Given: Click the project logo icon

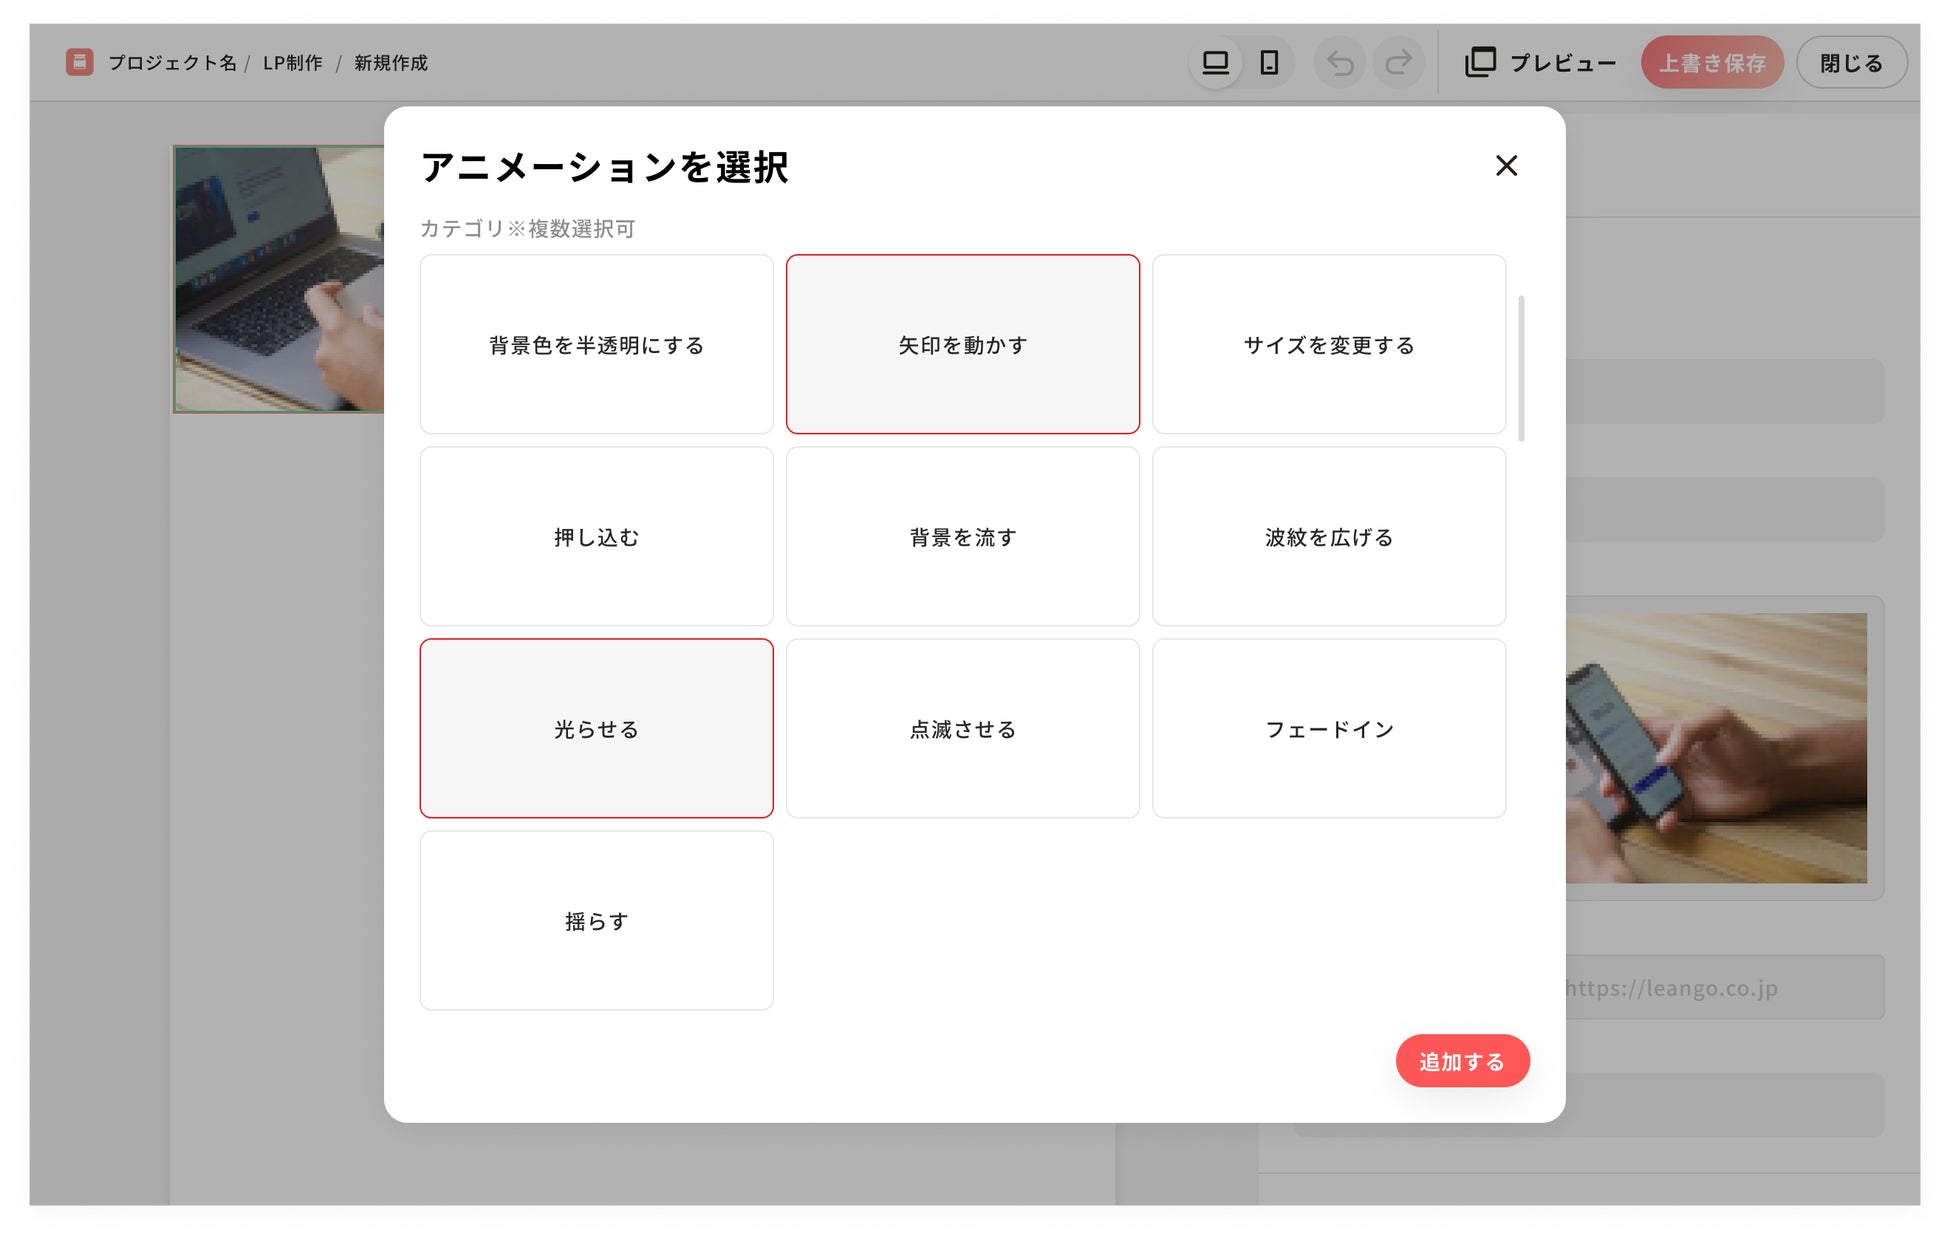Looking at the screenshot, I should click(80, 62).
